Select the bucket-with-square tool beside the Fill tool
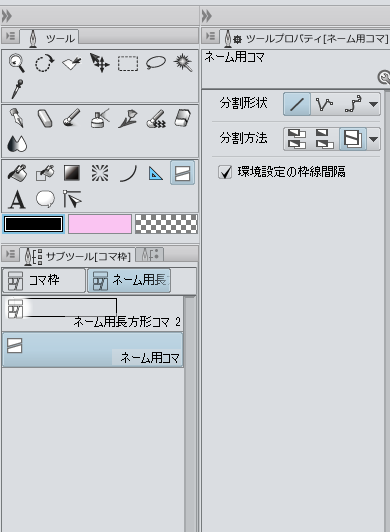Viewport: 390px width, 532px height. 44,173
